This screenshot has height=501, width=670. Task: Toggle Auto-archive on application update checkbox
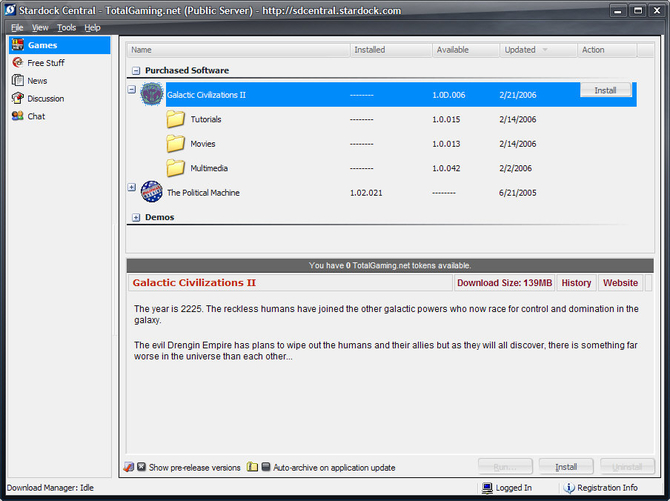[x=266, y=467]
